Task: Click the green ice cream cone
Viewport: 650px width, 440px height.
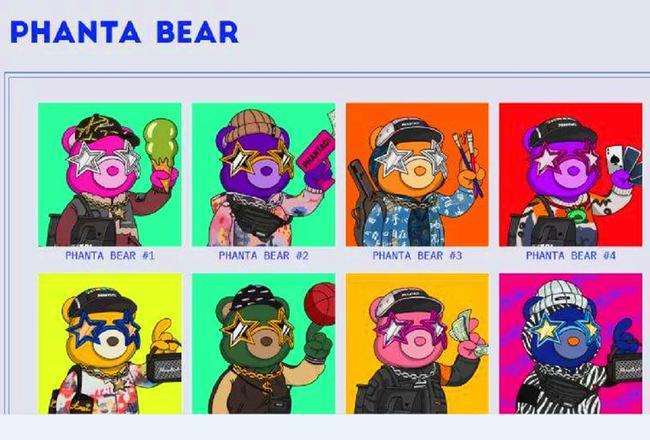Action: [160, 151]
